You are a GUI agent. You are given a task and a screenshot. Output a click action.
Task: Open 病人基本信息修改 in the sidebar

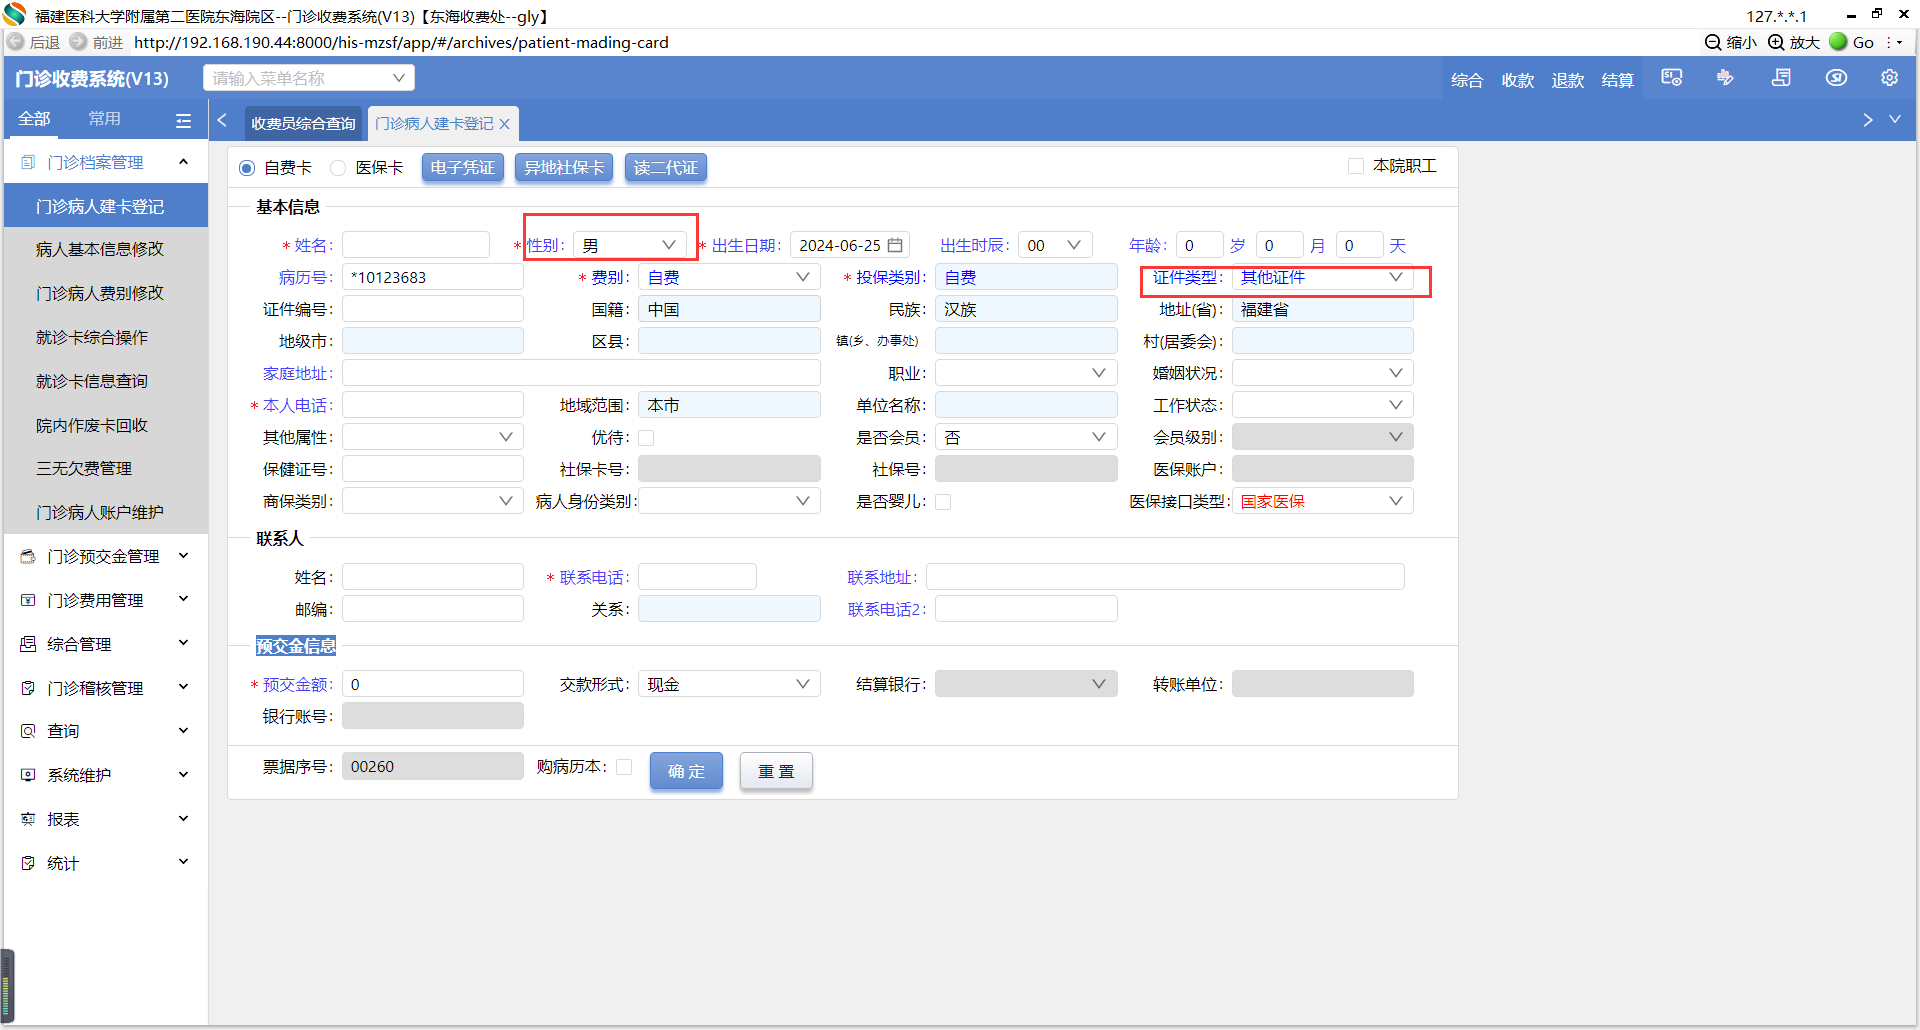point(106,249)
